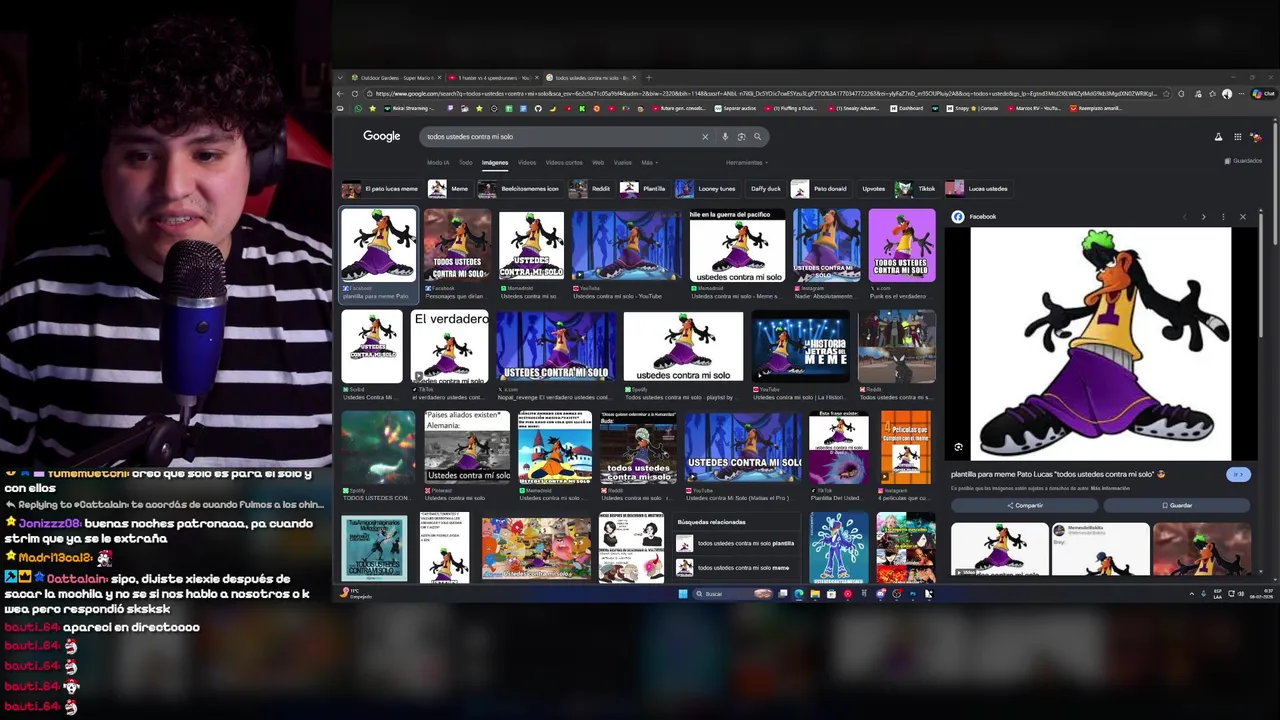Click the Guardar save button

1177,506
